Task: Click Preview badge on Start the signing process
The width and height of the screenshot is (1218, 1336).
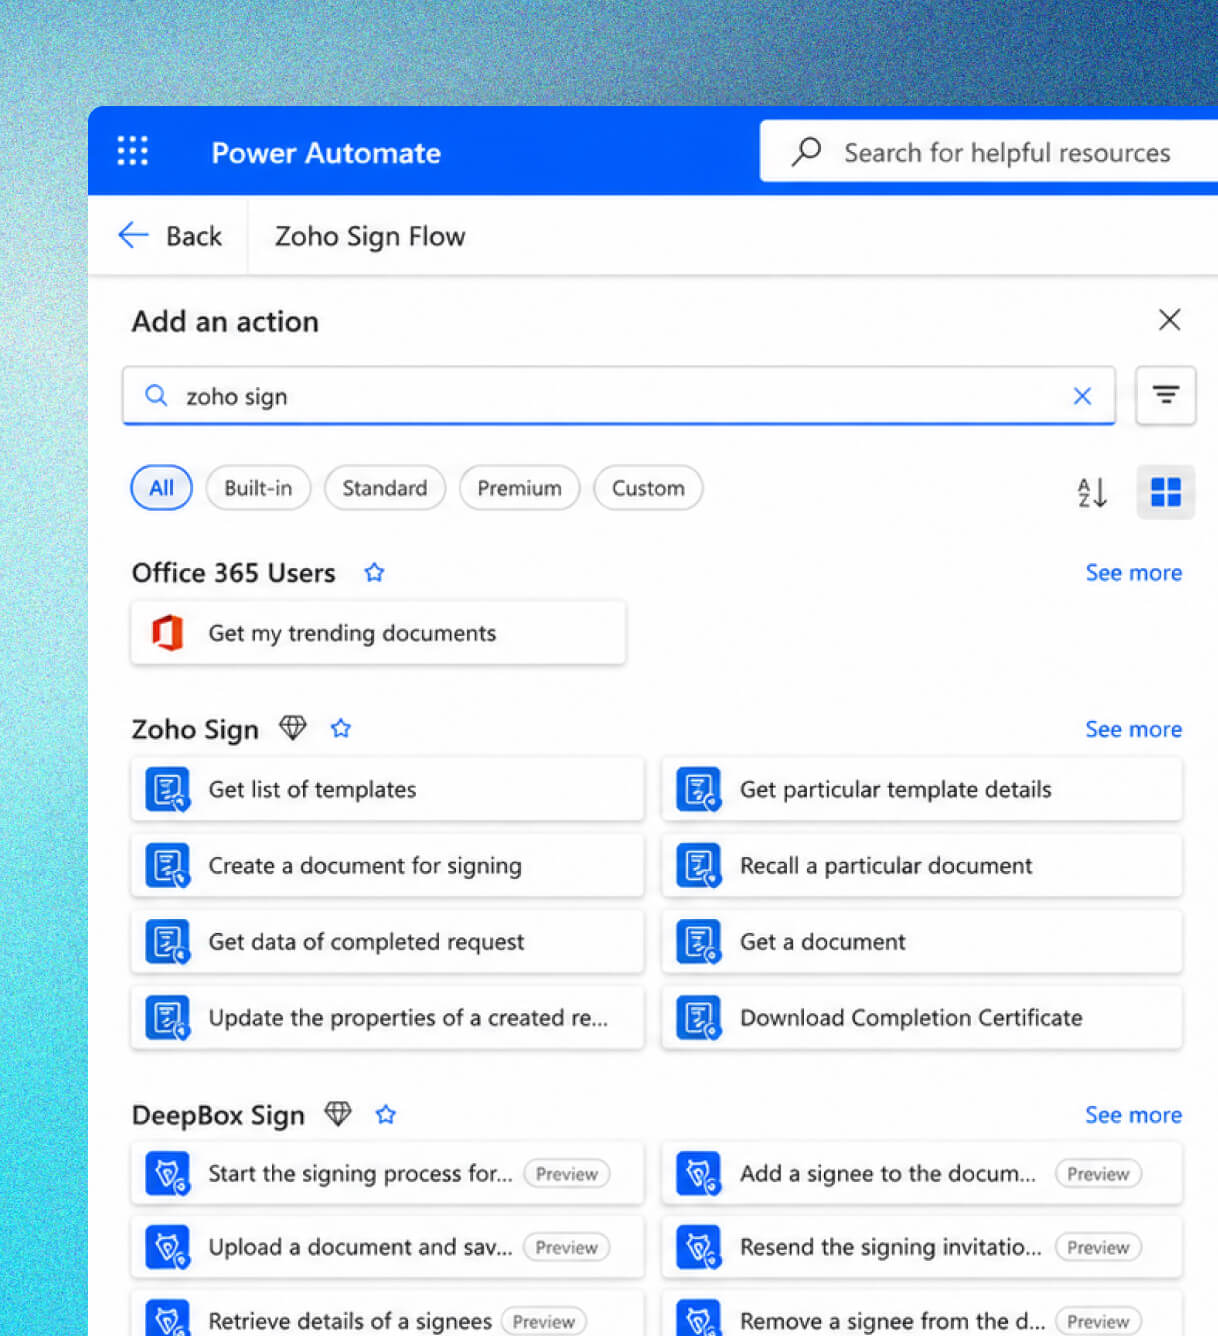Action: (x=566, y=1174)
